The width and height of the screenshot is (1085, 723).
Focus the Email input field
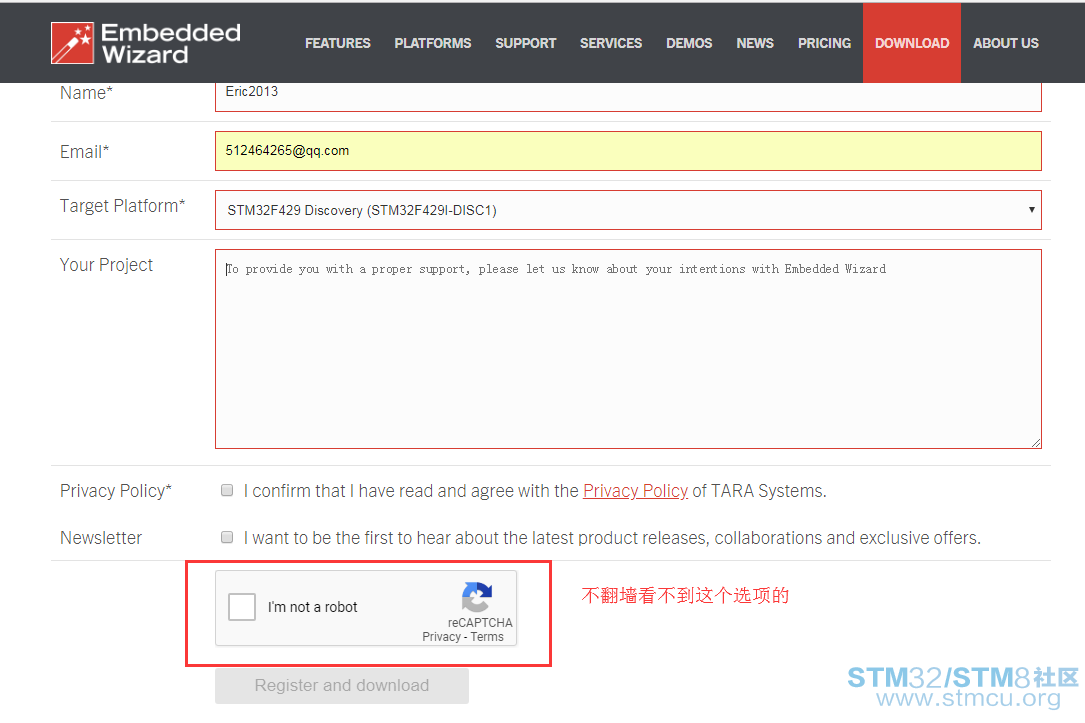point(628,151)
